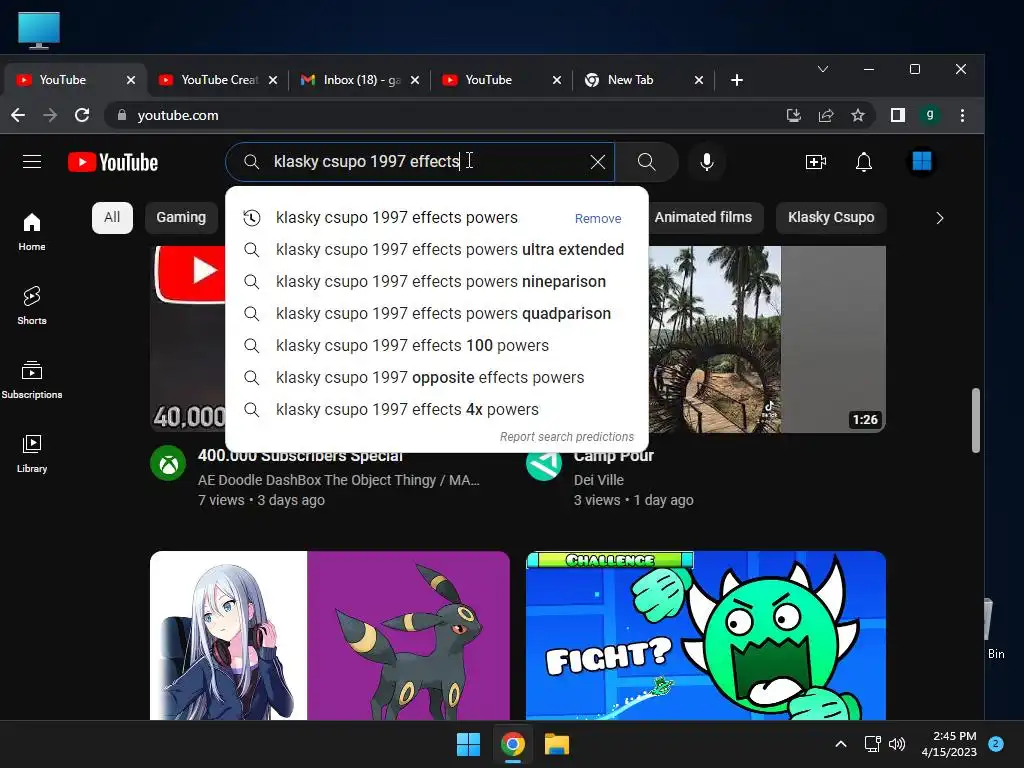Open the palm trees video thumbnail
Viewport: 1024px width, 768px height.
pyautogui.click(x=767, y=339)
